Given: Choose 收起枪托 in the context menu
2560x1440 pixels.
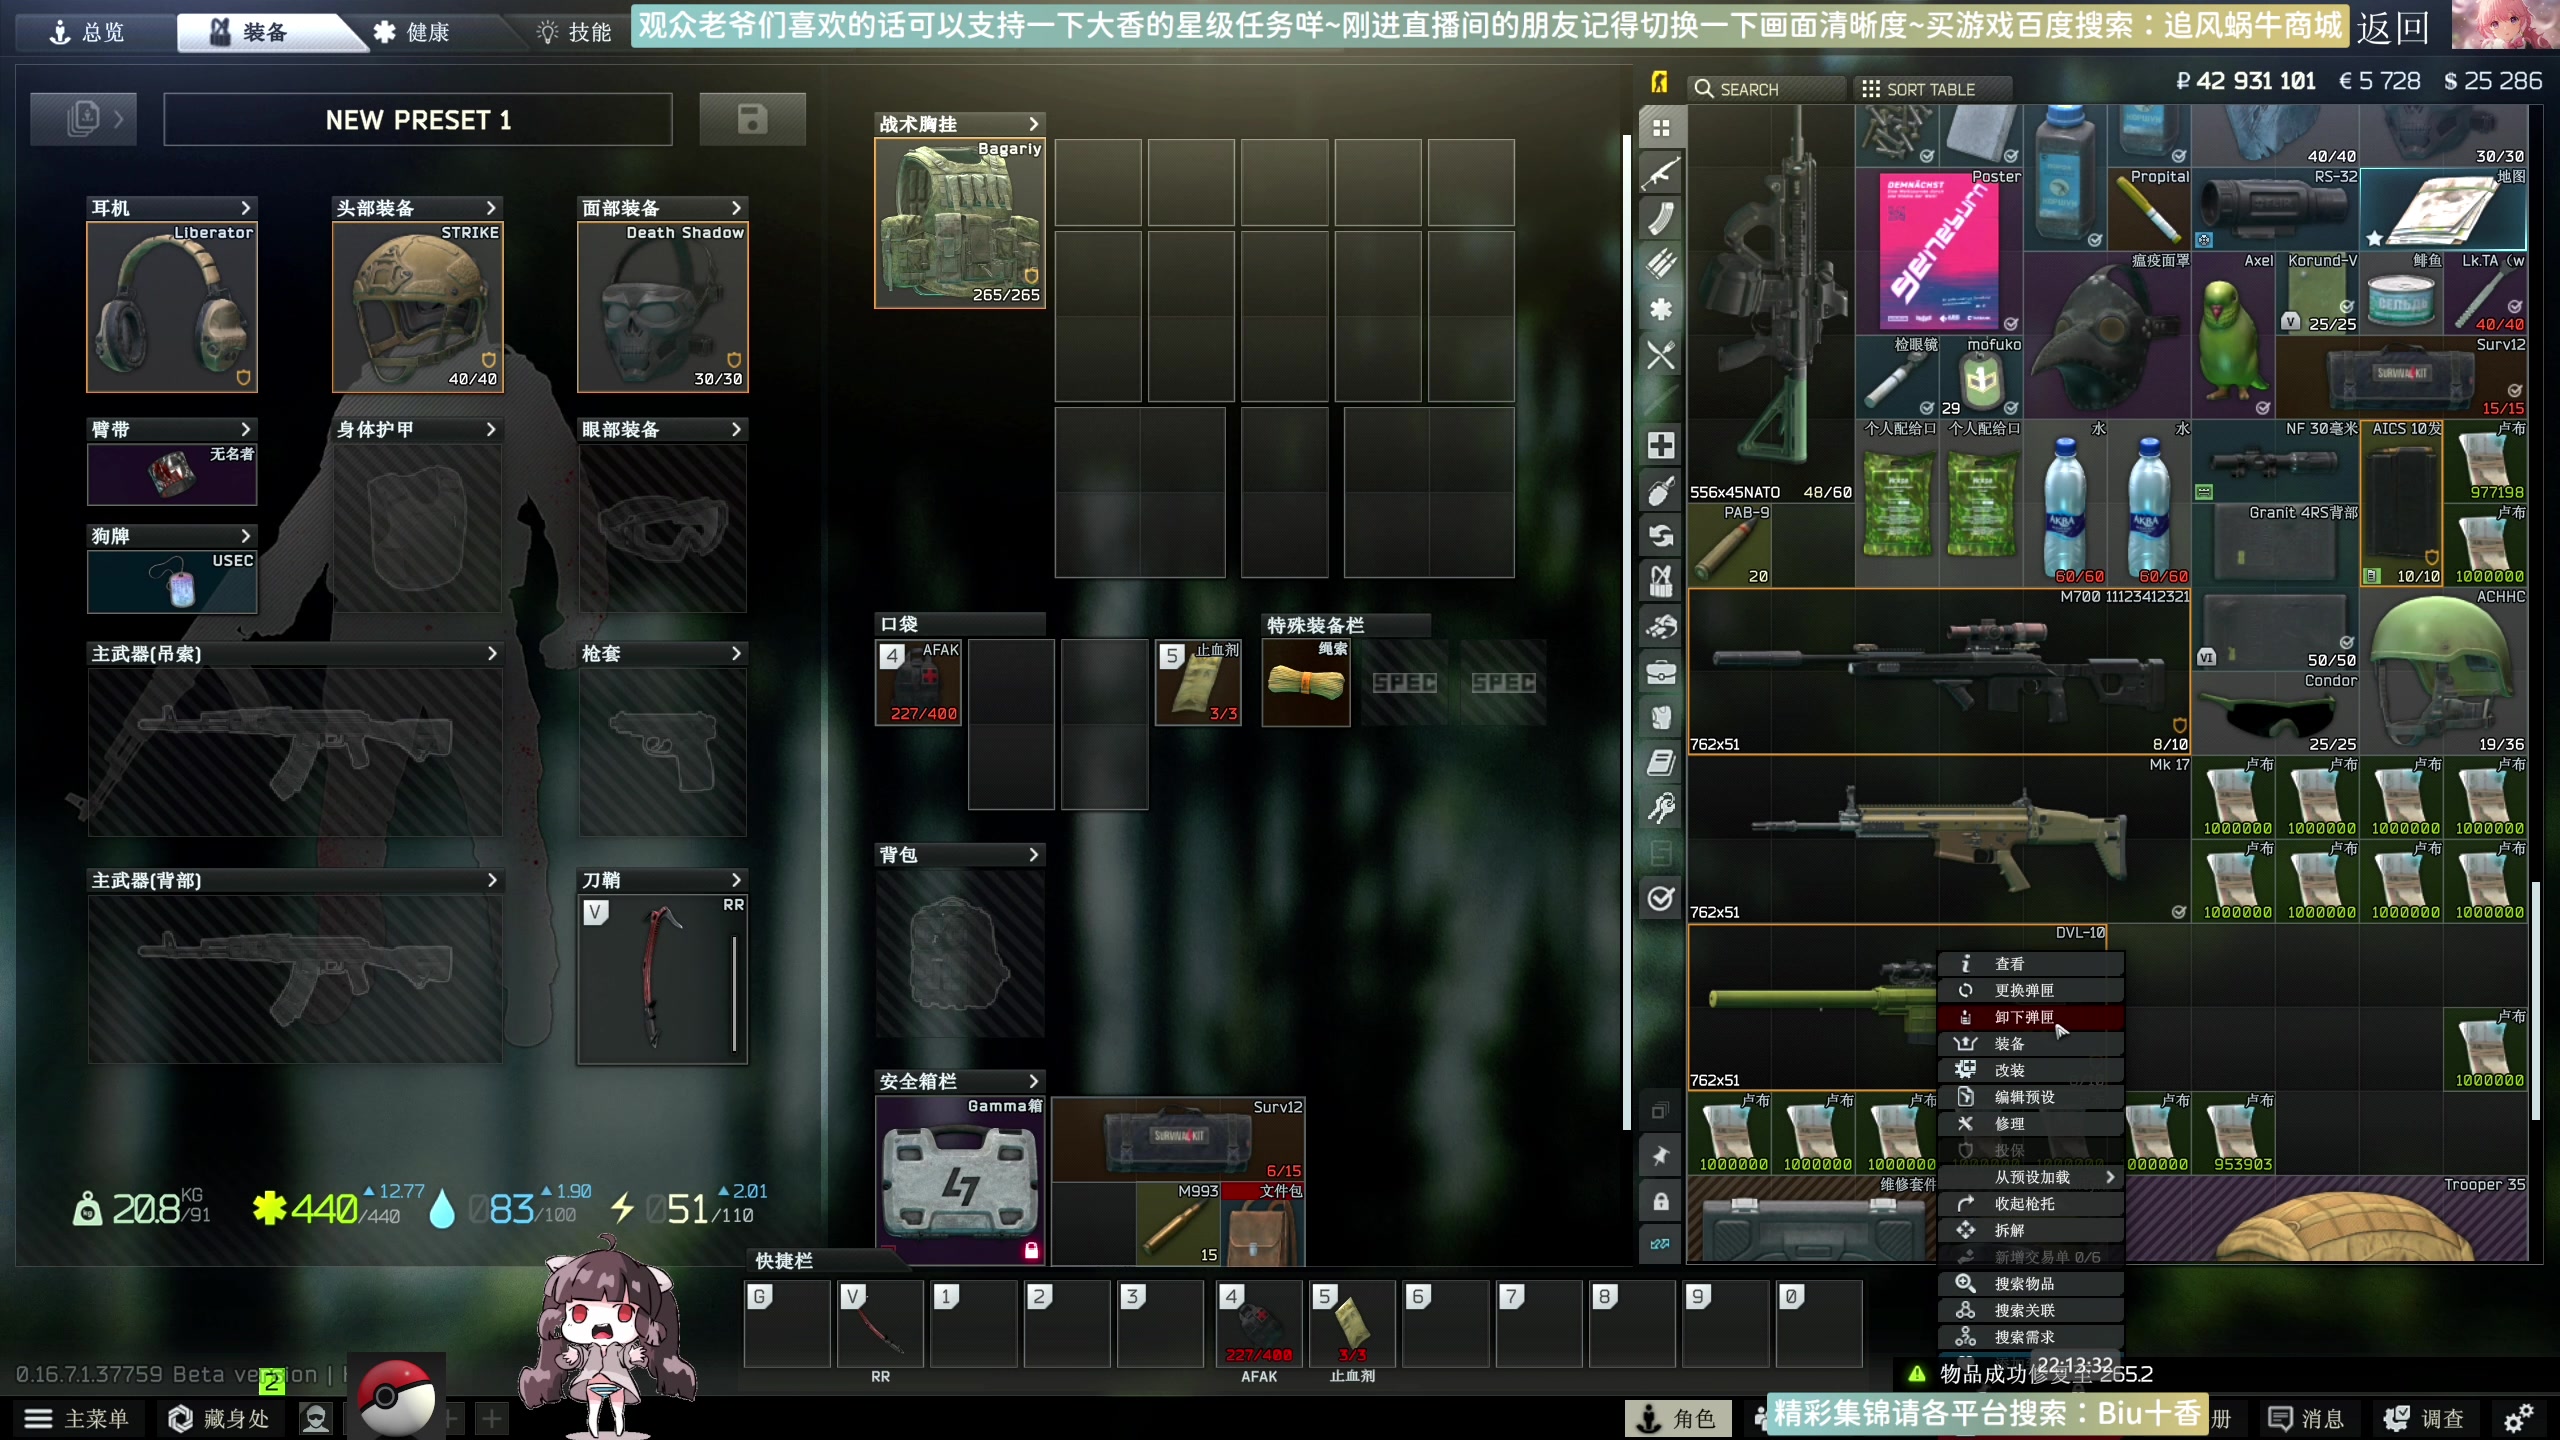Looking at the screenshot, I should tap(2031, 1204).
